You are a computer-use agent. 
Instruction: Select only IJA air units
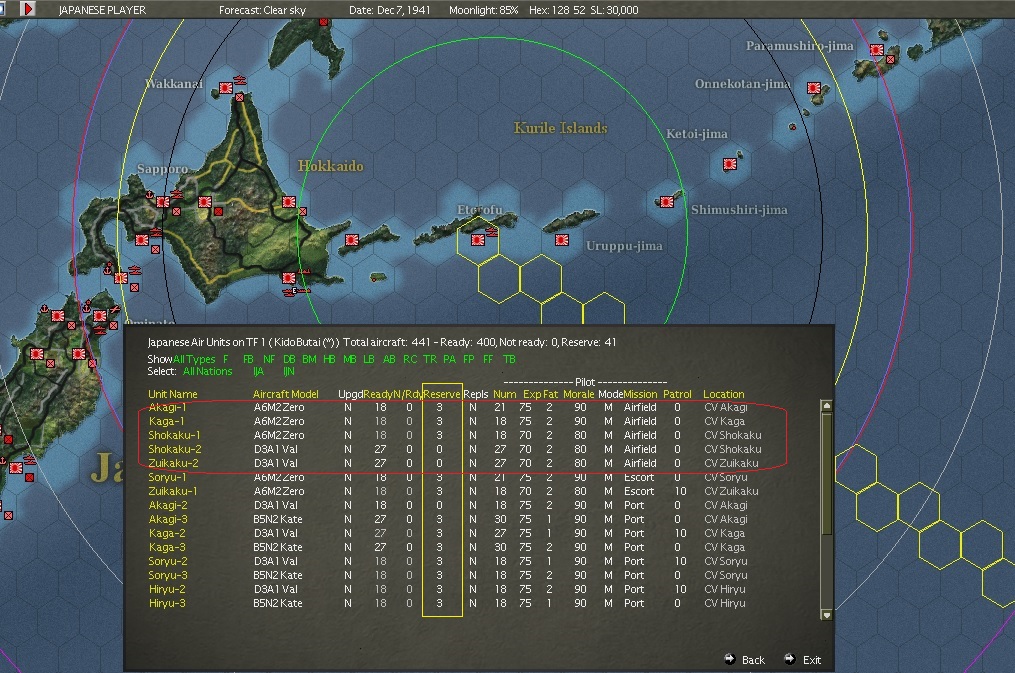click(x=258, y=371)
